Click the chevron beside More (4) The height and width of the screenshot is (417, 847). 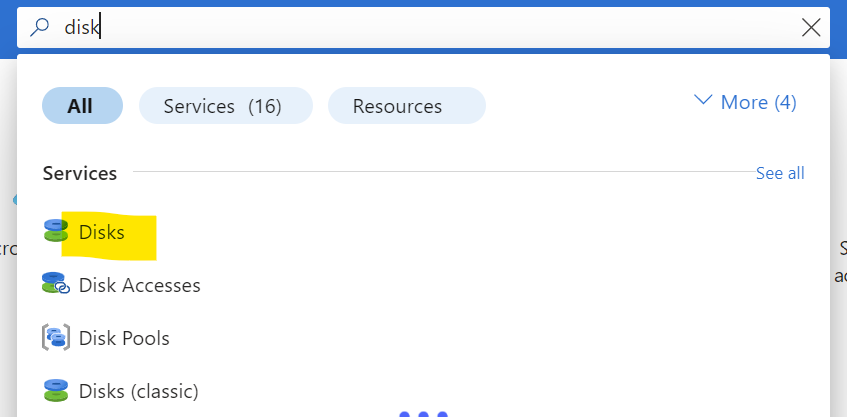(x=703, y=100)
